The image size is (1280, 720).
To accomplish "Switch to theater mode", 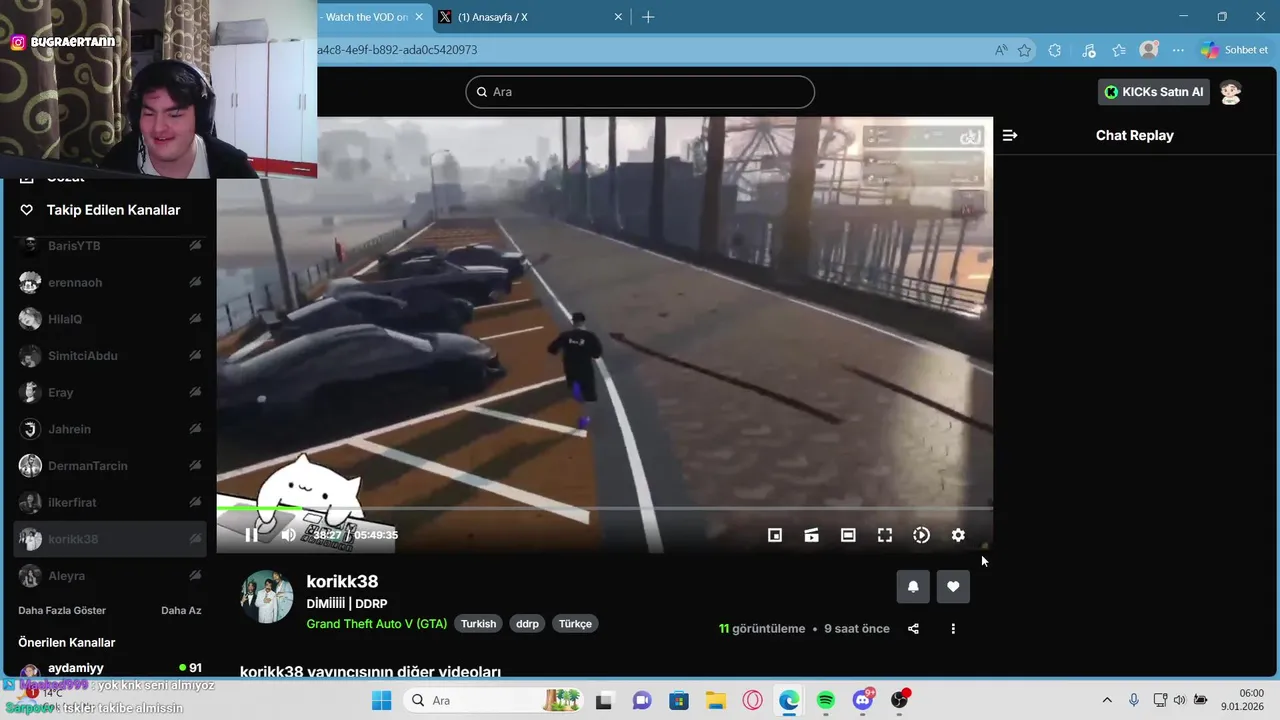I will coord(848,535).
